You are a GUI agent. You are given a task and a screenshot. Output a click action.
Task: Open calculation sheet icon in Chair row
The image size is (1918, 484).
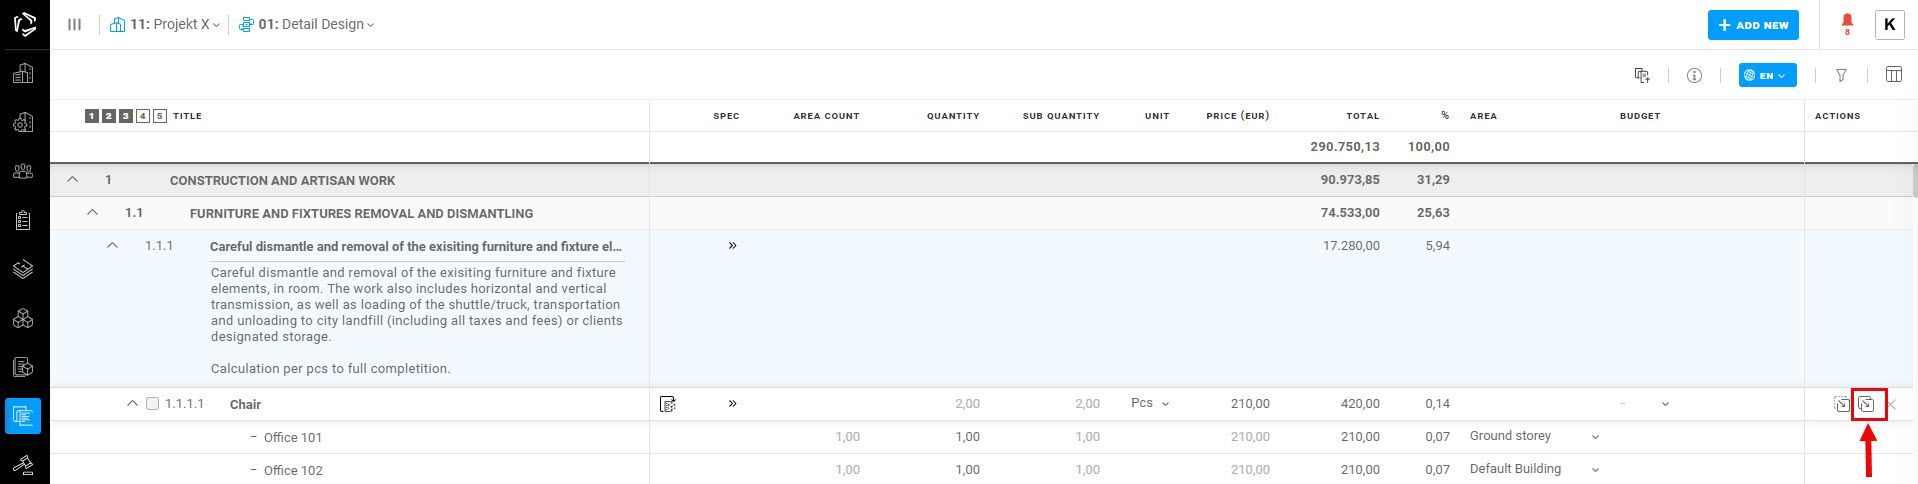tap(668, 404)
